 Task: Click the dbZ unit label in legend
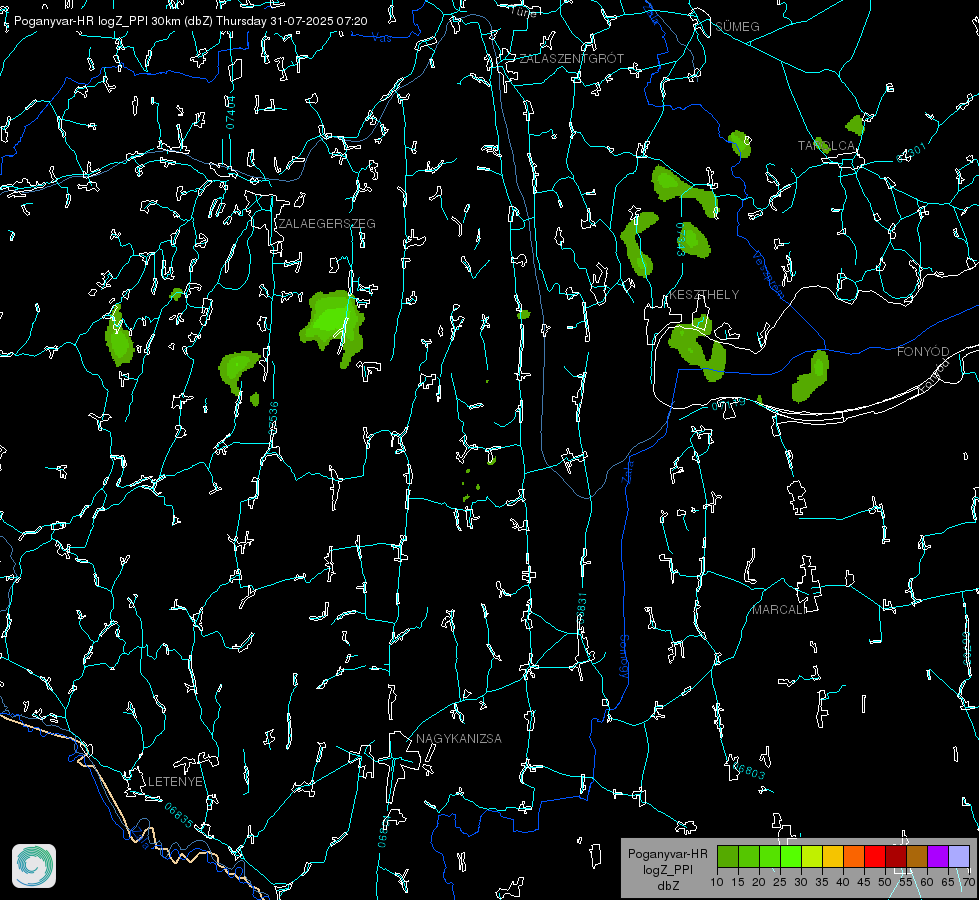click(667, 886)
